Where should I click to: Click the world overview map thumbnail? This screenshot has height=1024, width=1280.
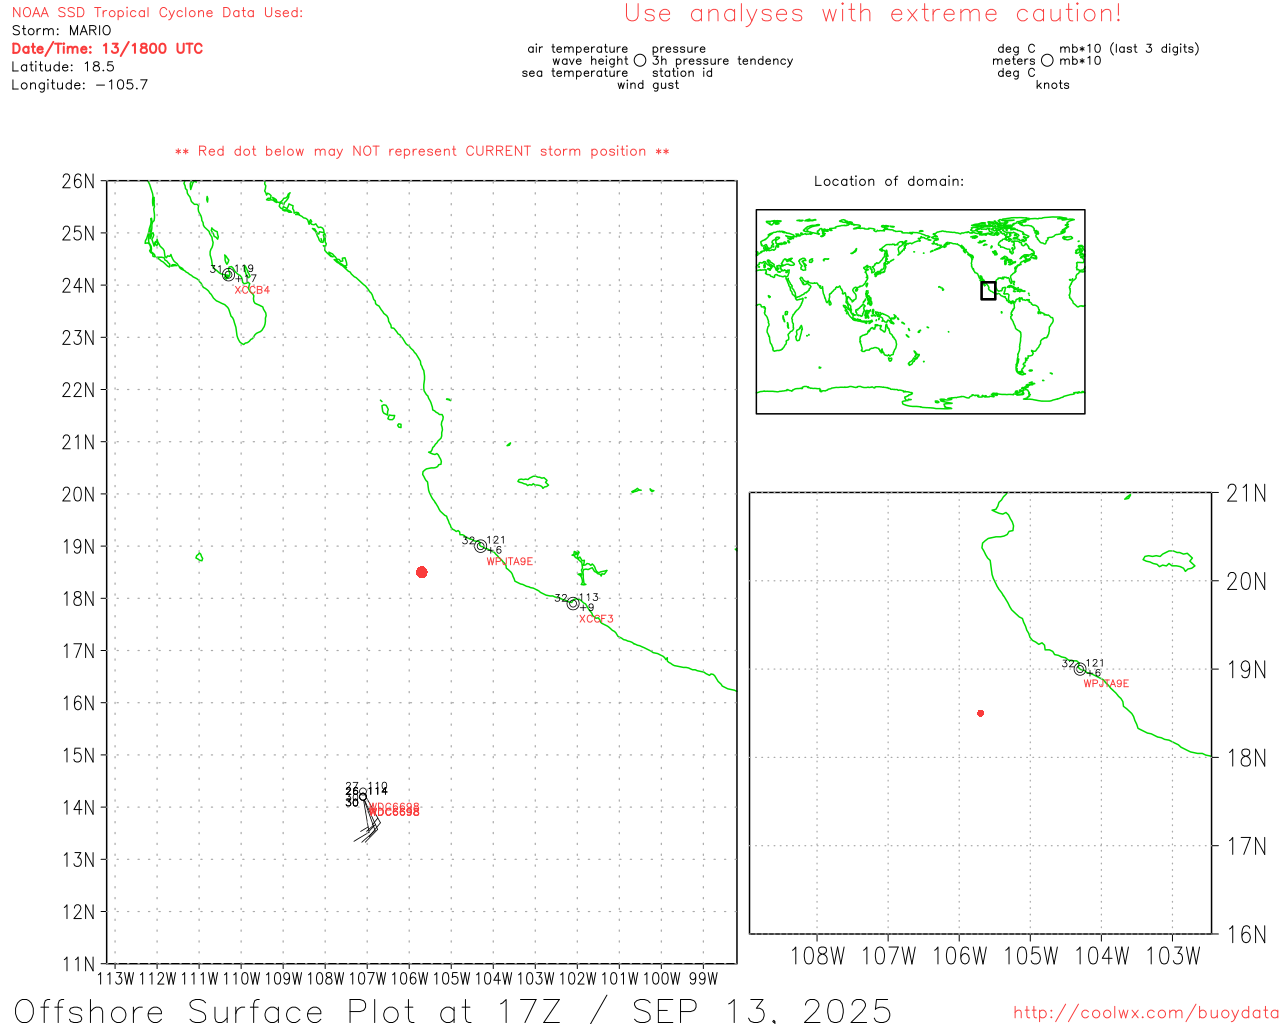(x=920, y=312)
